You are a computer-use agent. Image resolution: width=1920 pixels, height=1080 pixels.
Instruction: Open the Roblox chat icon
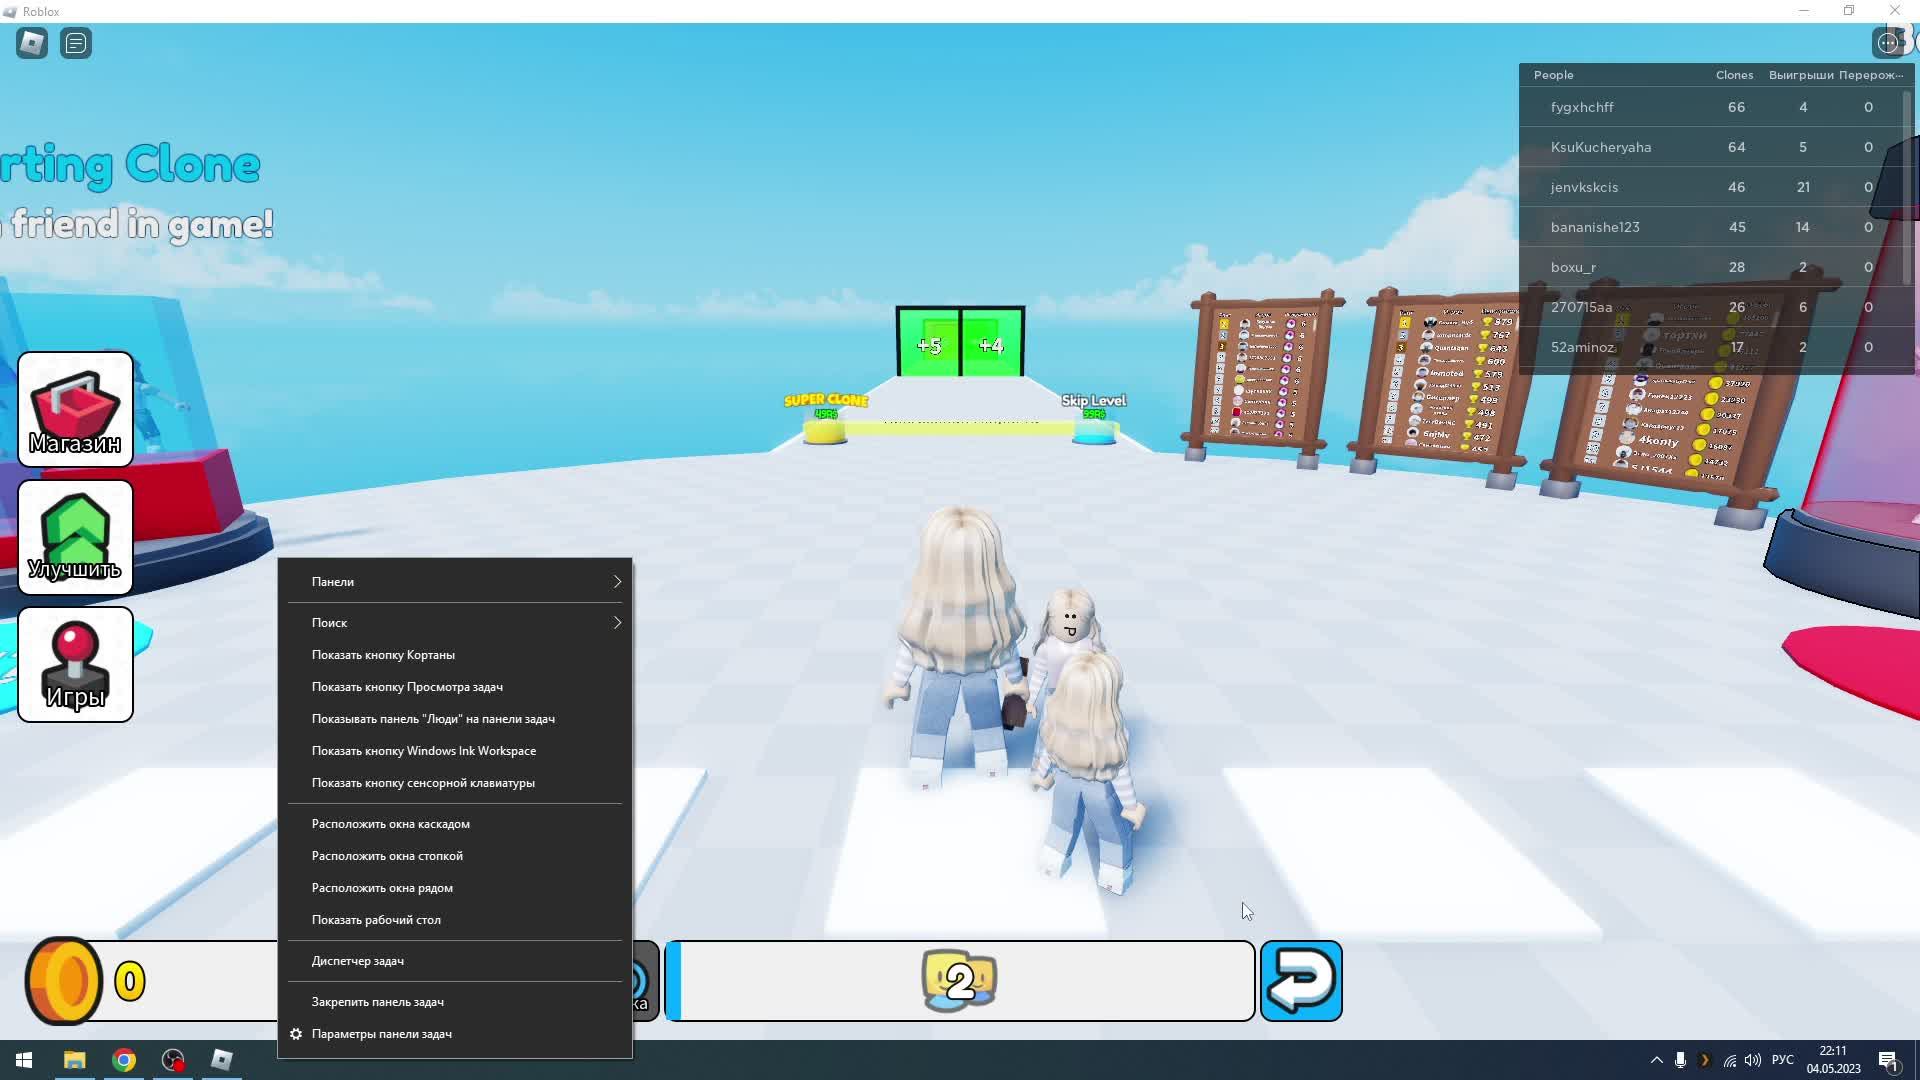[76, 43]
